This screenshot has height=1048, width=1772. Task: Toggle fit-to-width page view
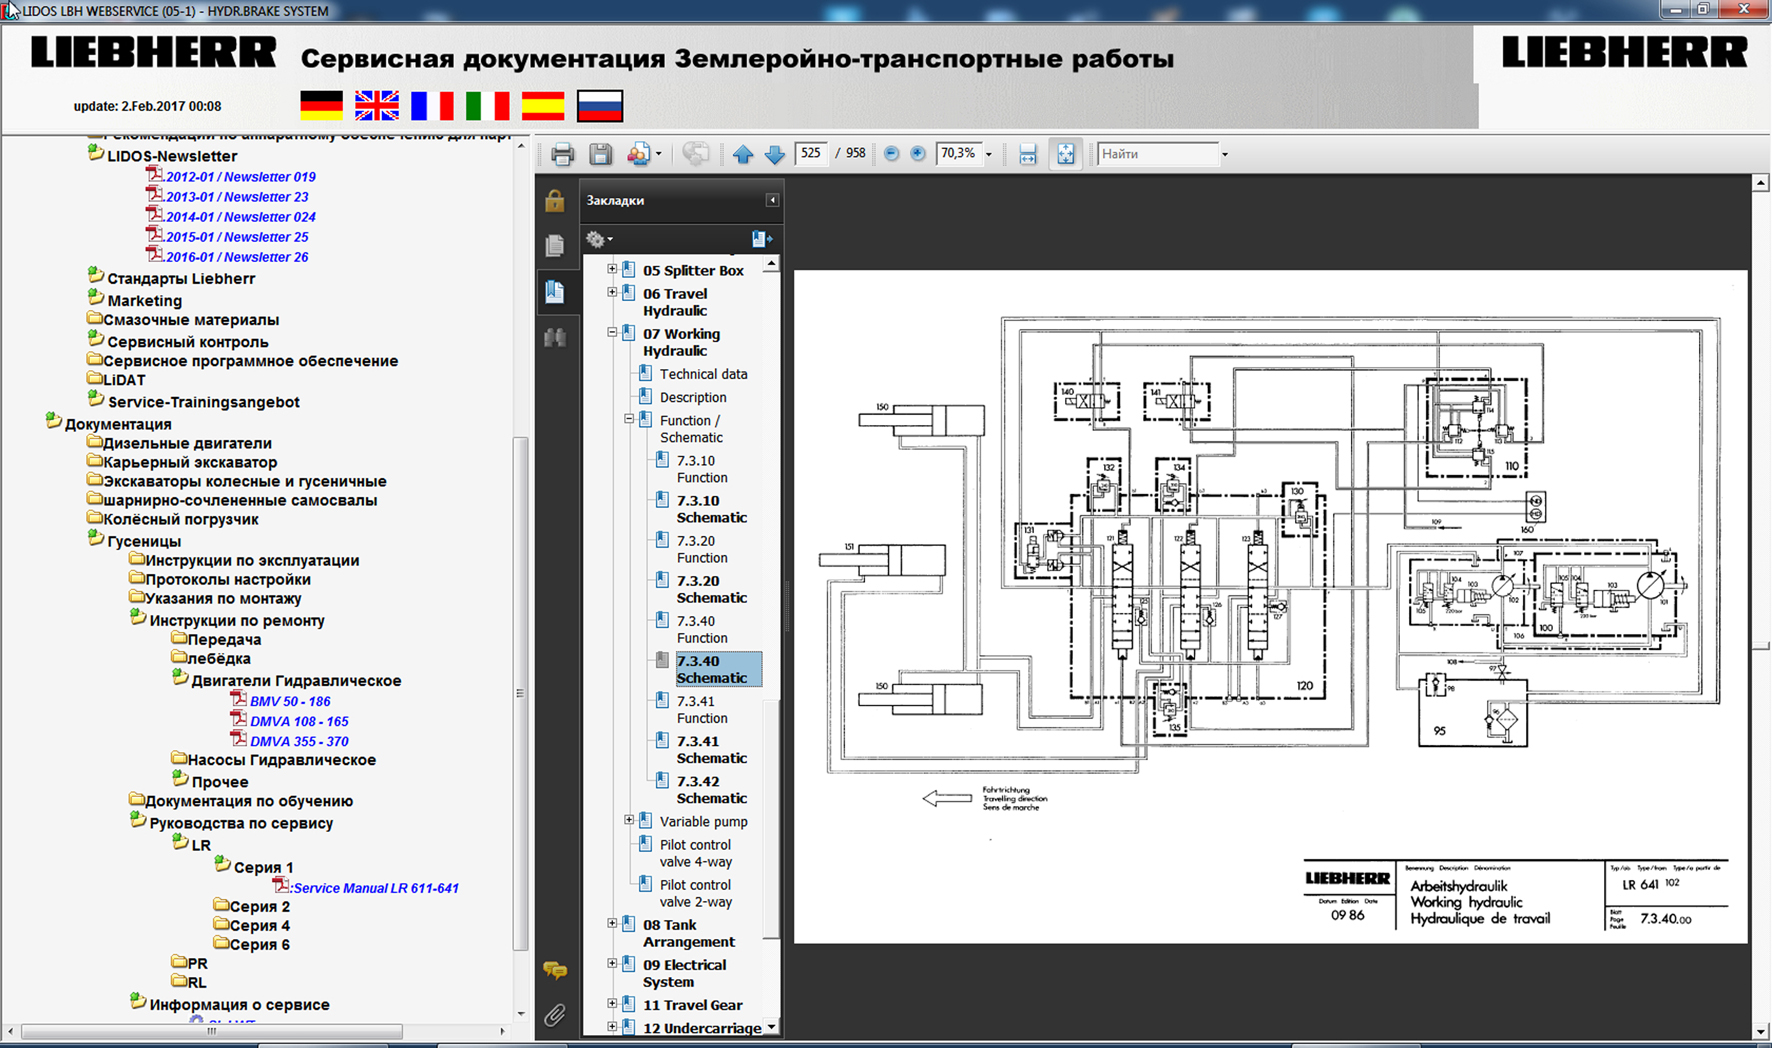1027,154
